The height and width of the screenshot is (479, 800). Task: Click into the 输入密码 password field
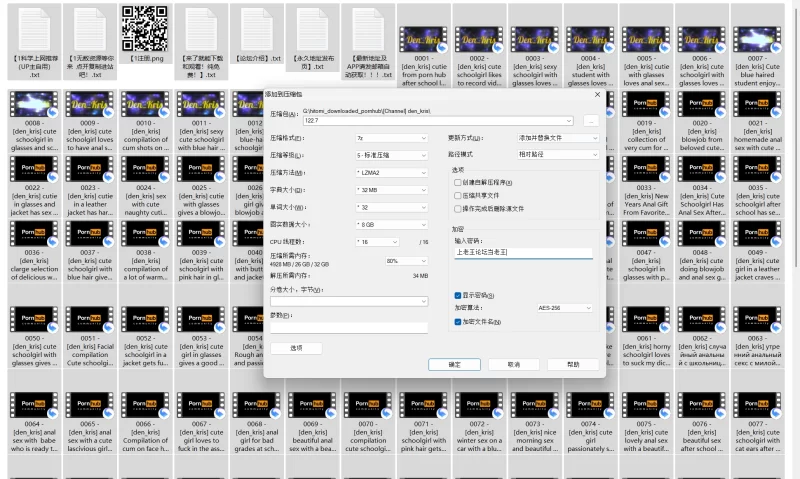[522, 252]
